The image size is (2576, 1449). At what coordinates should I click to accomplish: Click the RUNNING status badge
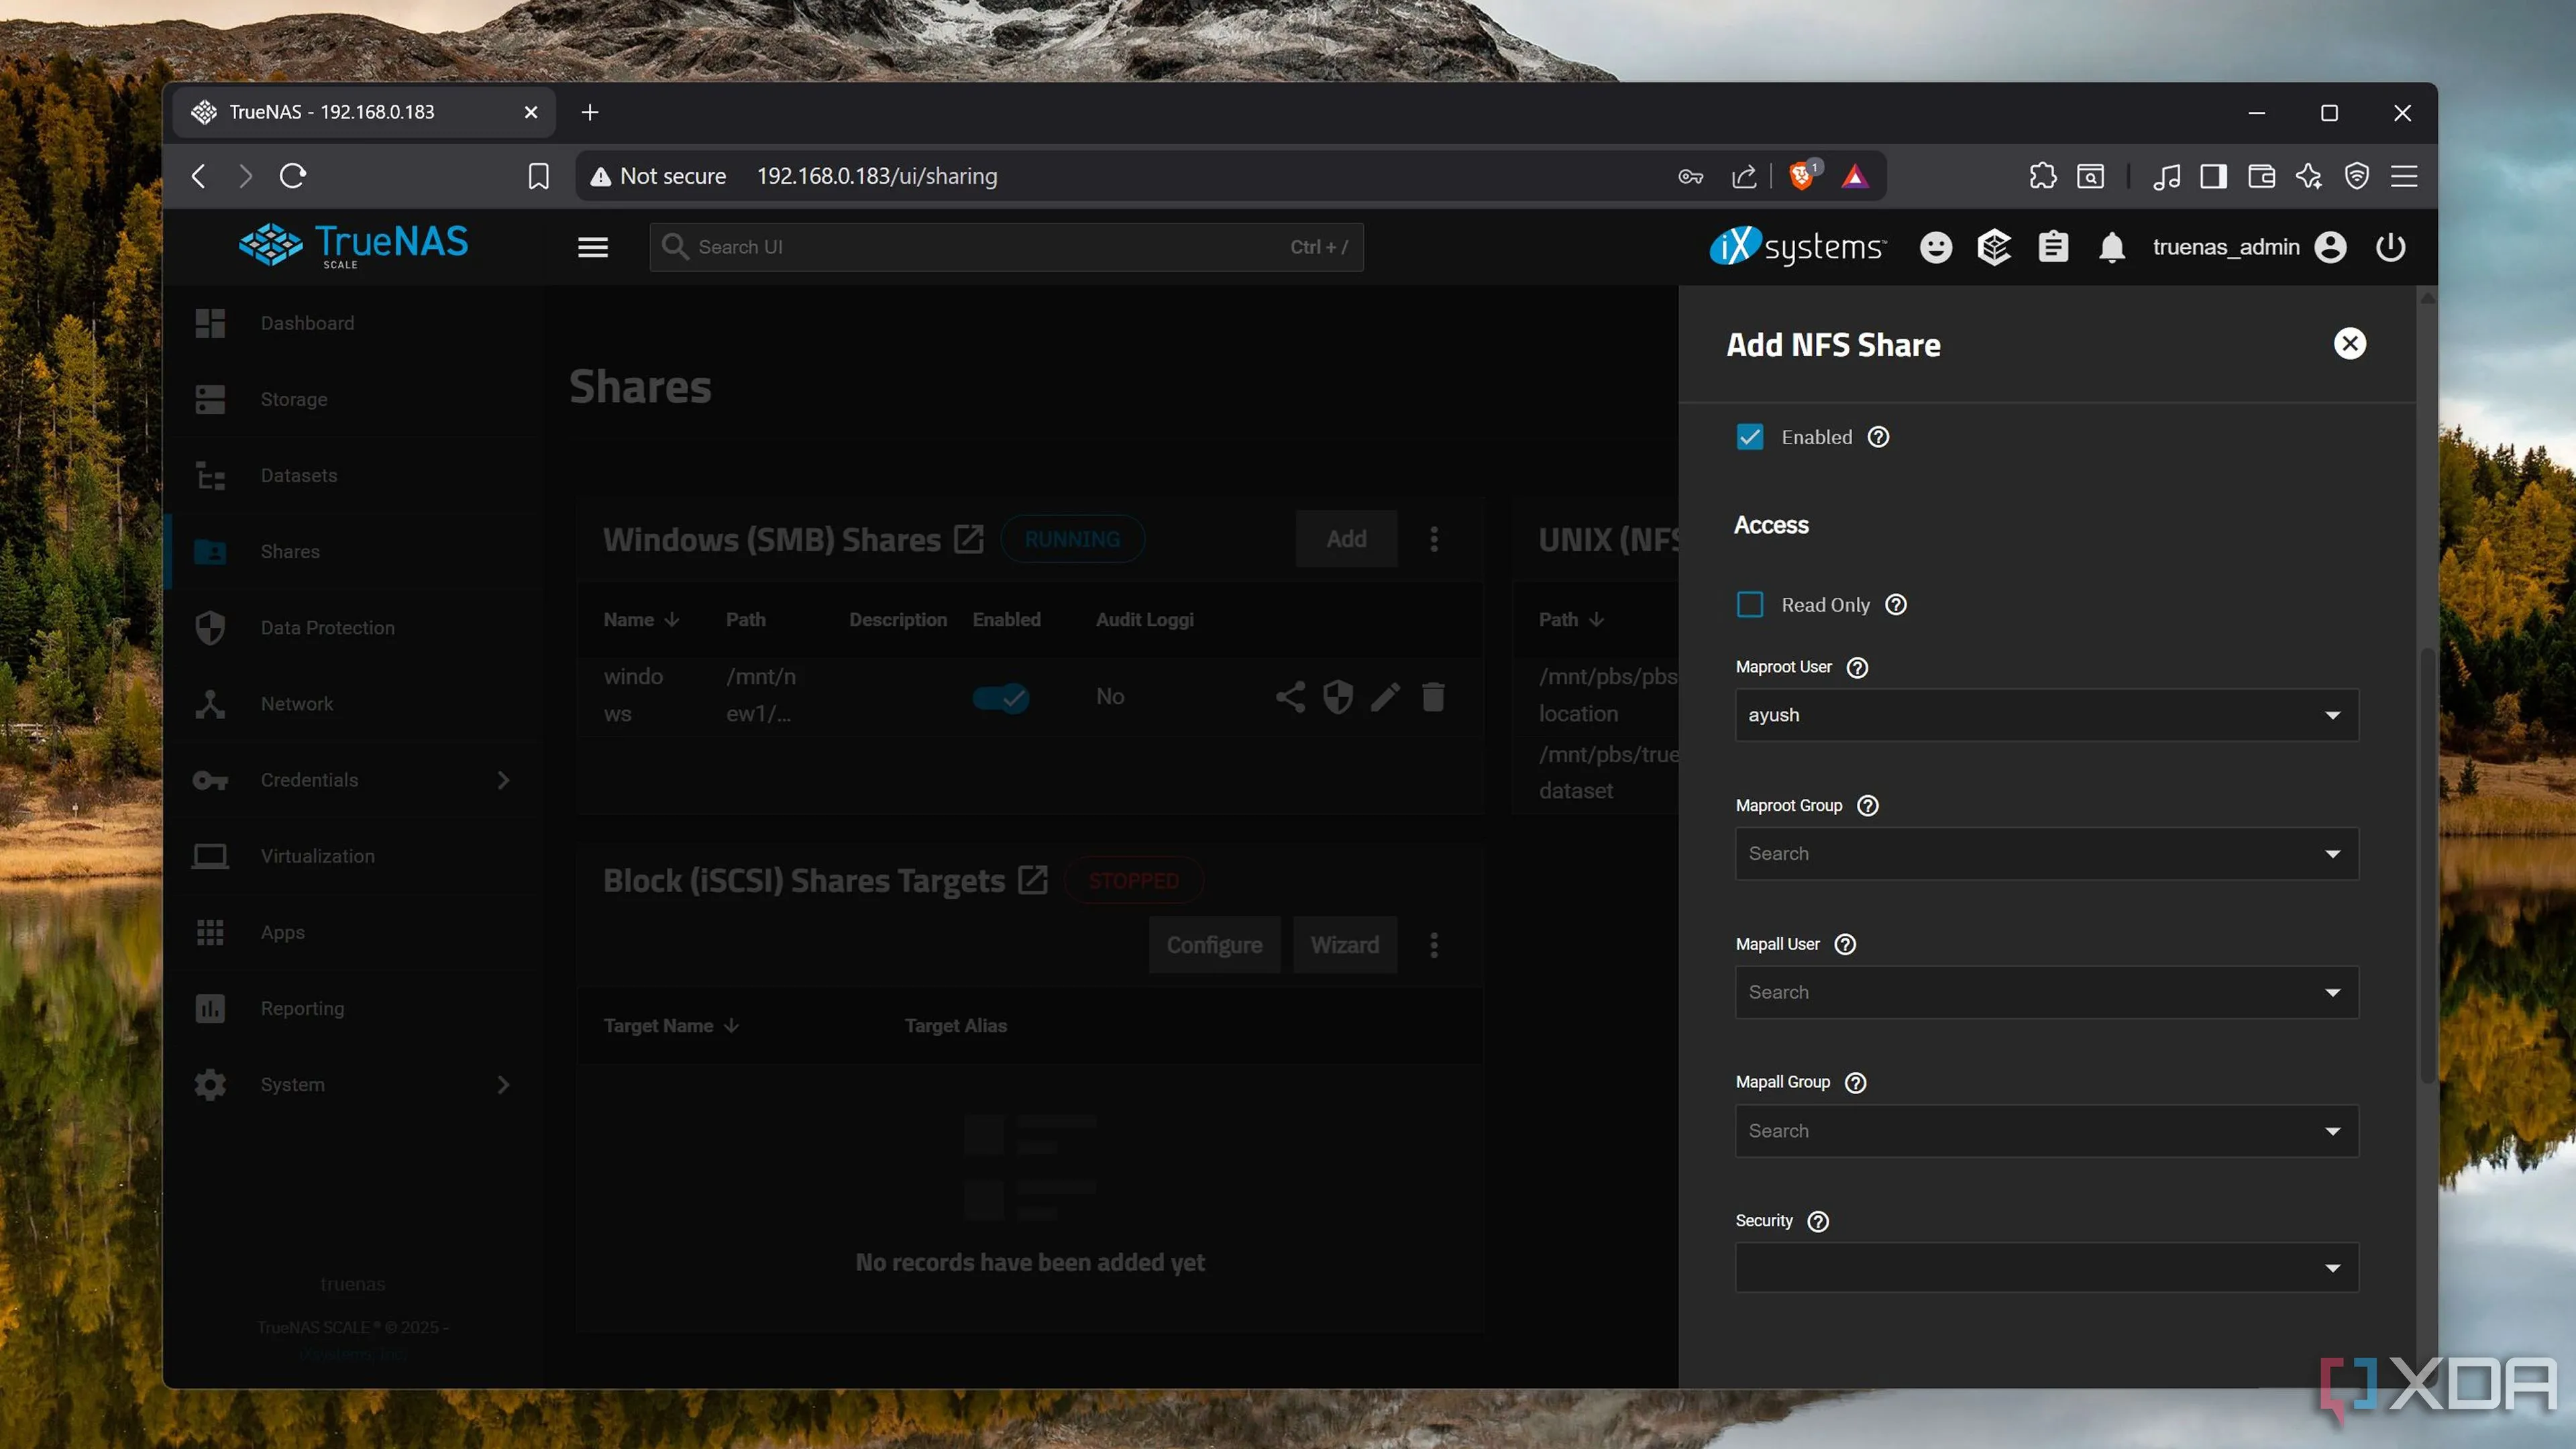click(1072, 539)
